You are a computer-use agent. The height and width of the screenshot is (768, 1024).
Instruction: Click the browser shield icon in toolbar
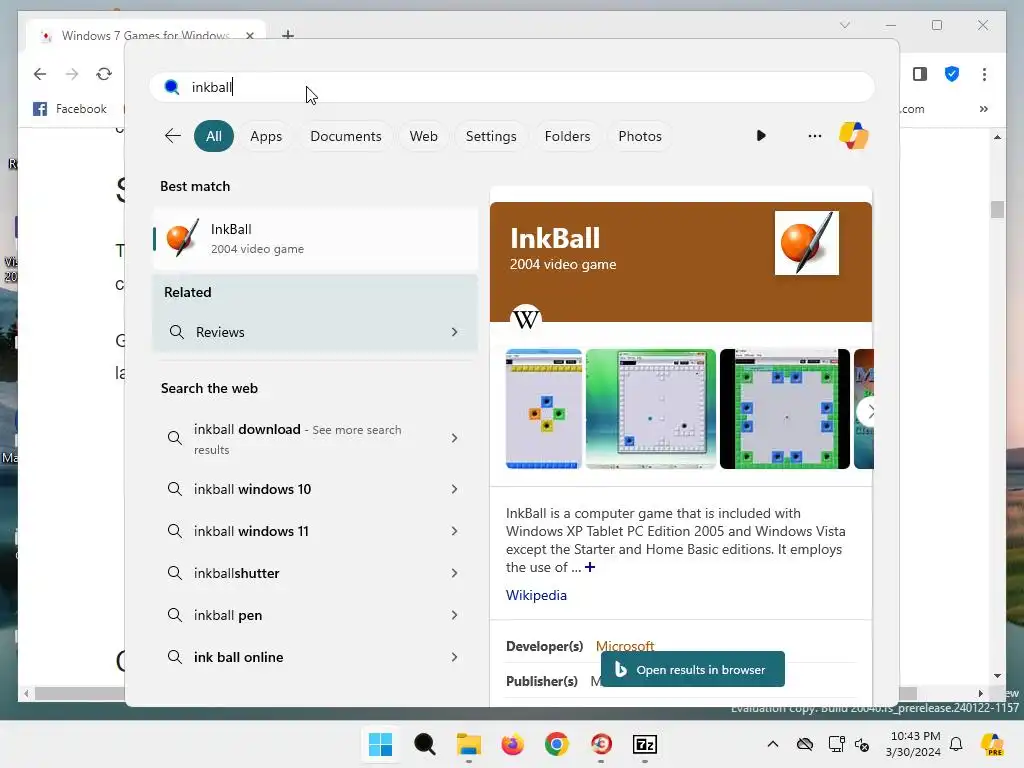952,74
